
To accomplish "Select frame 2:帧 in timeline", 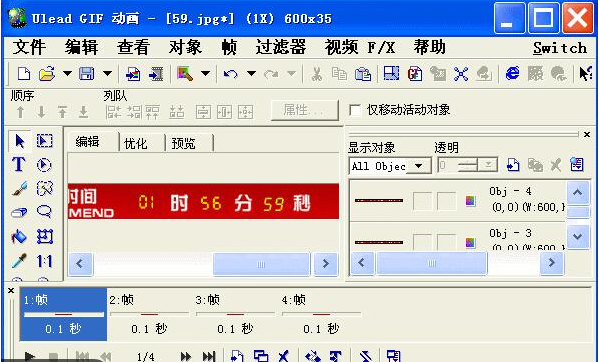I will coord(149,315).
